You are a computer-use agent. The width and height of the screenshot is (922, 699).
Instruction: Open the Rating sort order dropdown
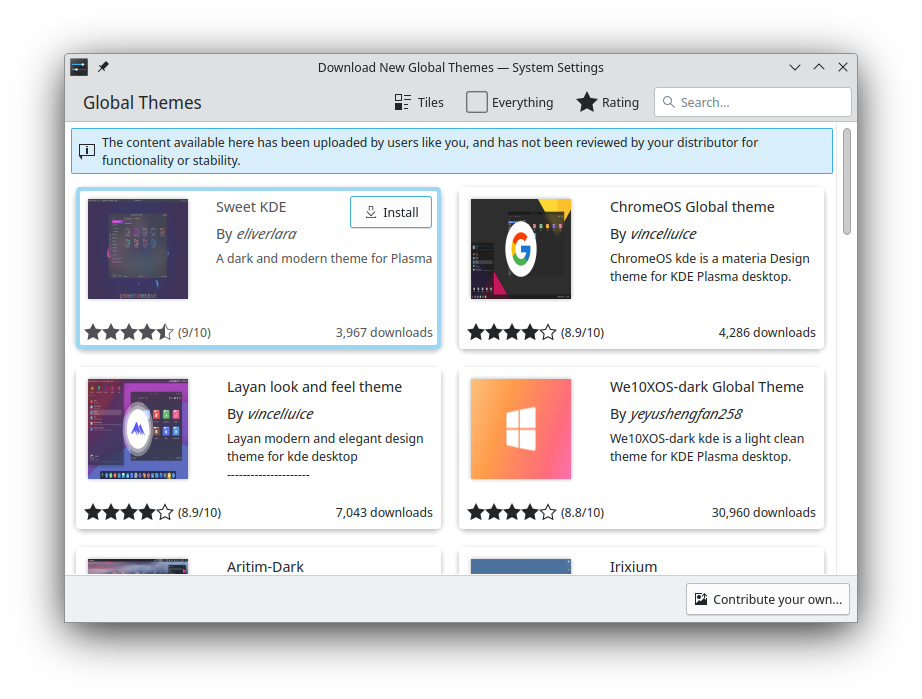(x=607, y=102)
